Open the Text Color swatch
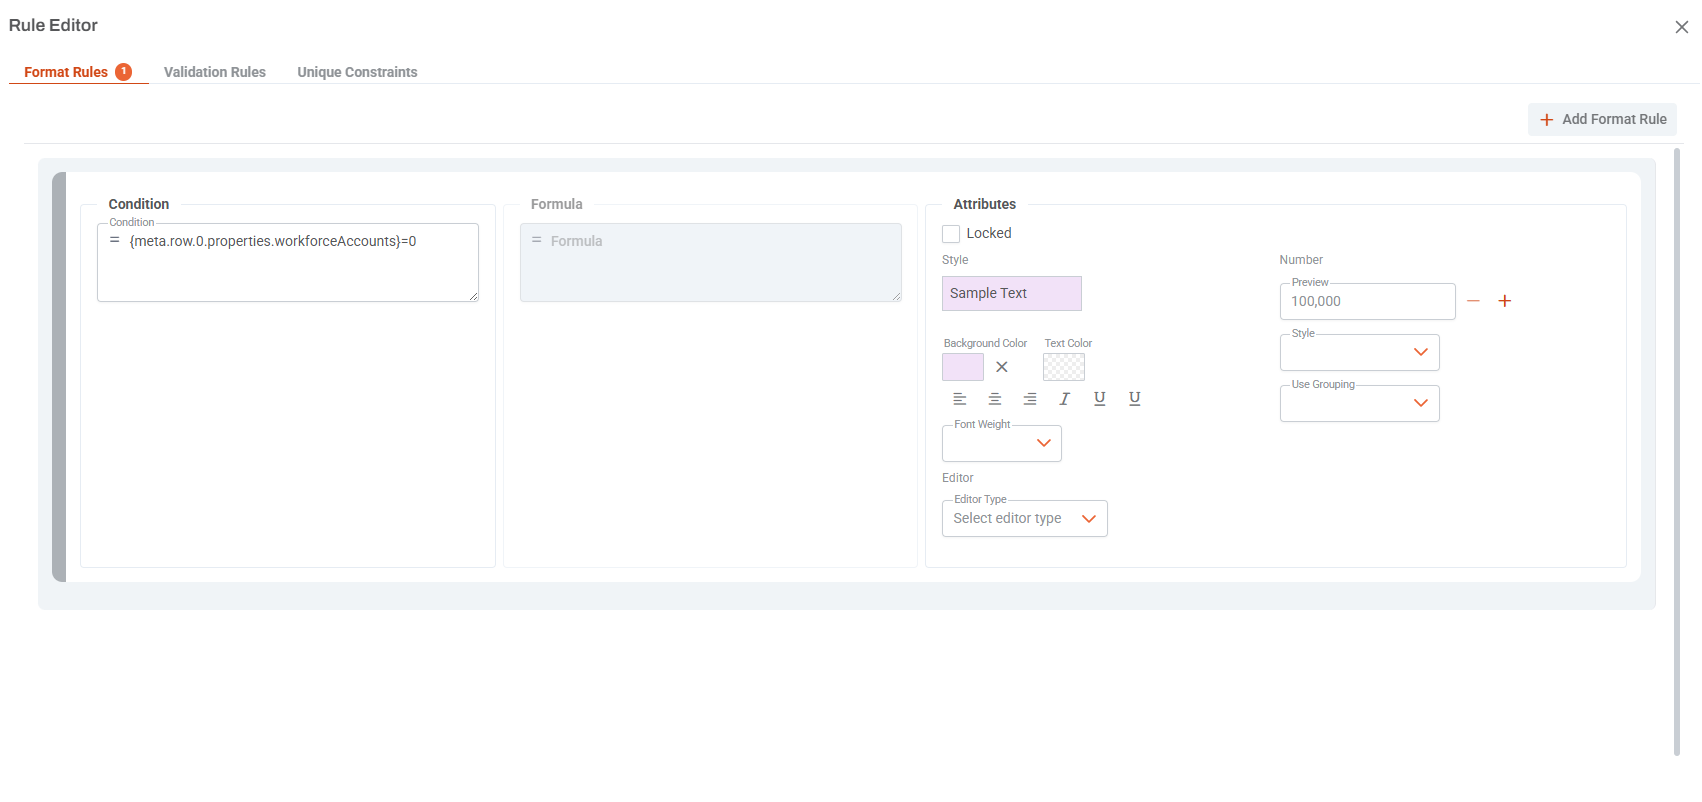 [1064, 367]
